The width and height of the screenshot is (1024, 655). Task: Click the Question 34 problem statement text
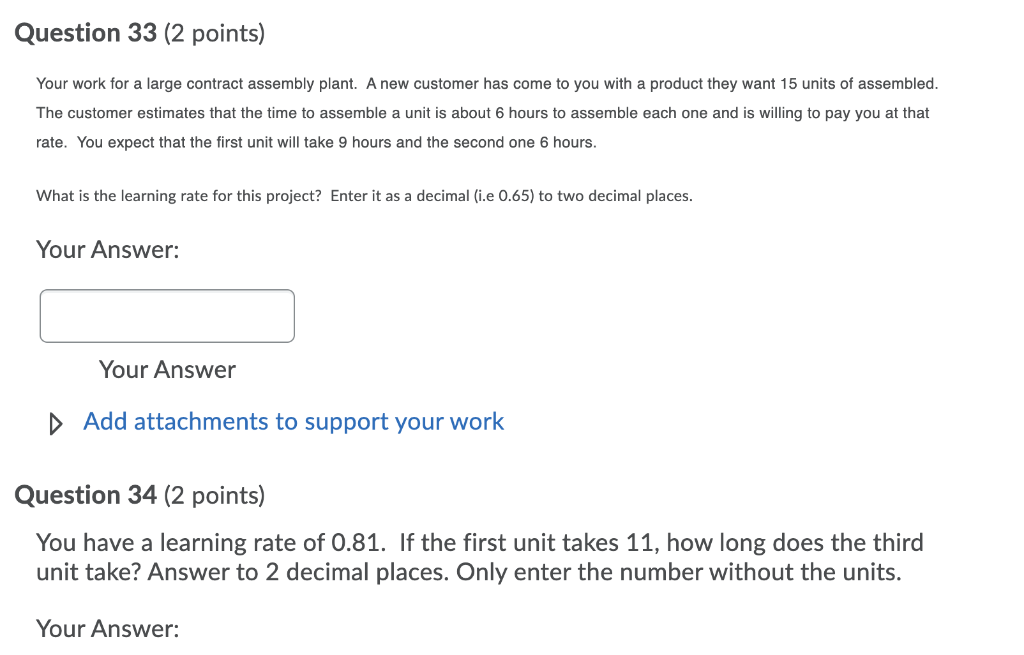tap(479, 557)
